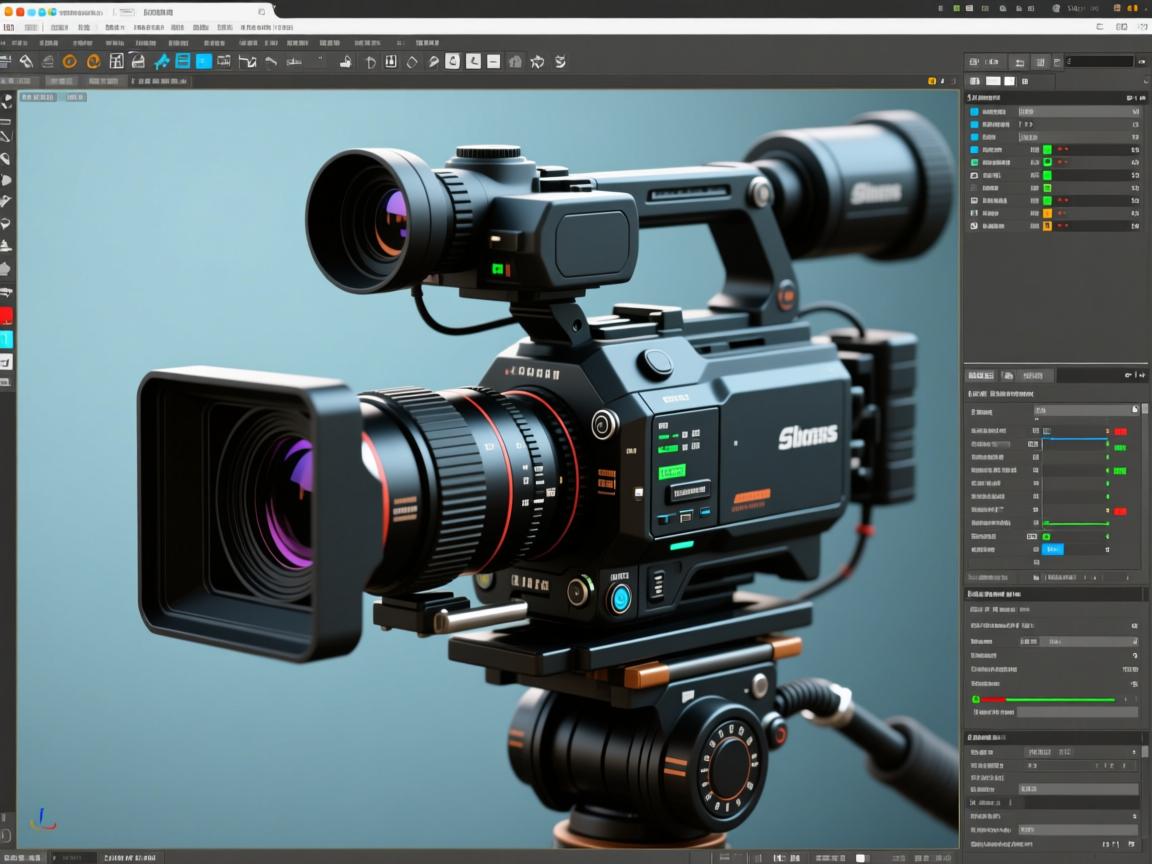The image size is (1152, 864).
Task: Click the blue button below the graph
Action: coord(1053,549)
